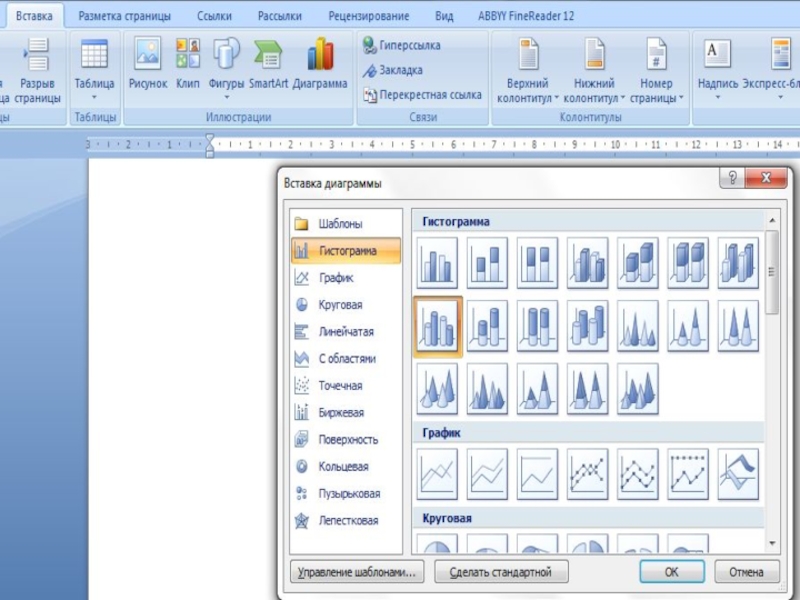
Task: Click Сделать стандартной button
Action: pyautogui.click(x=501, y=571)
